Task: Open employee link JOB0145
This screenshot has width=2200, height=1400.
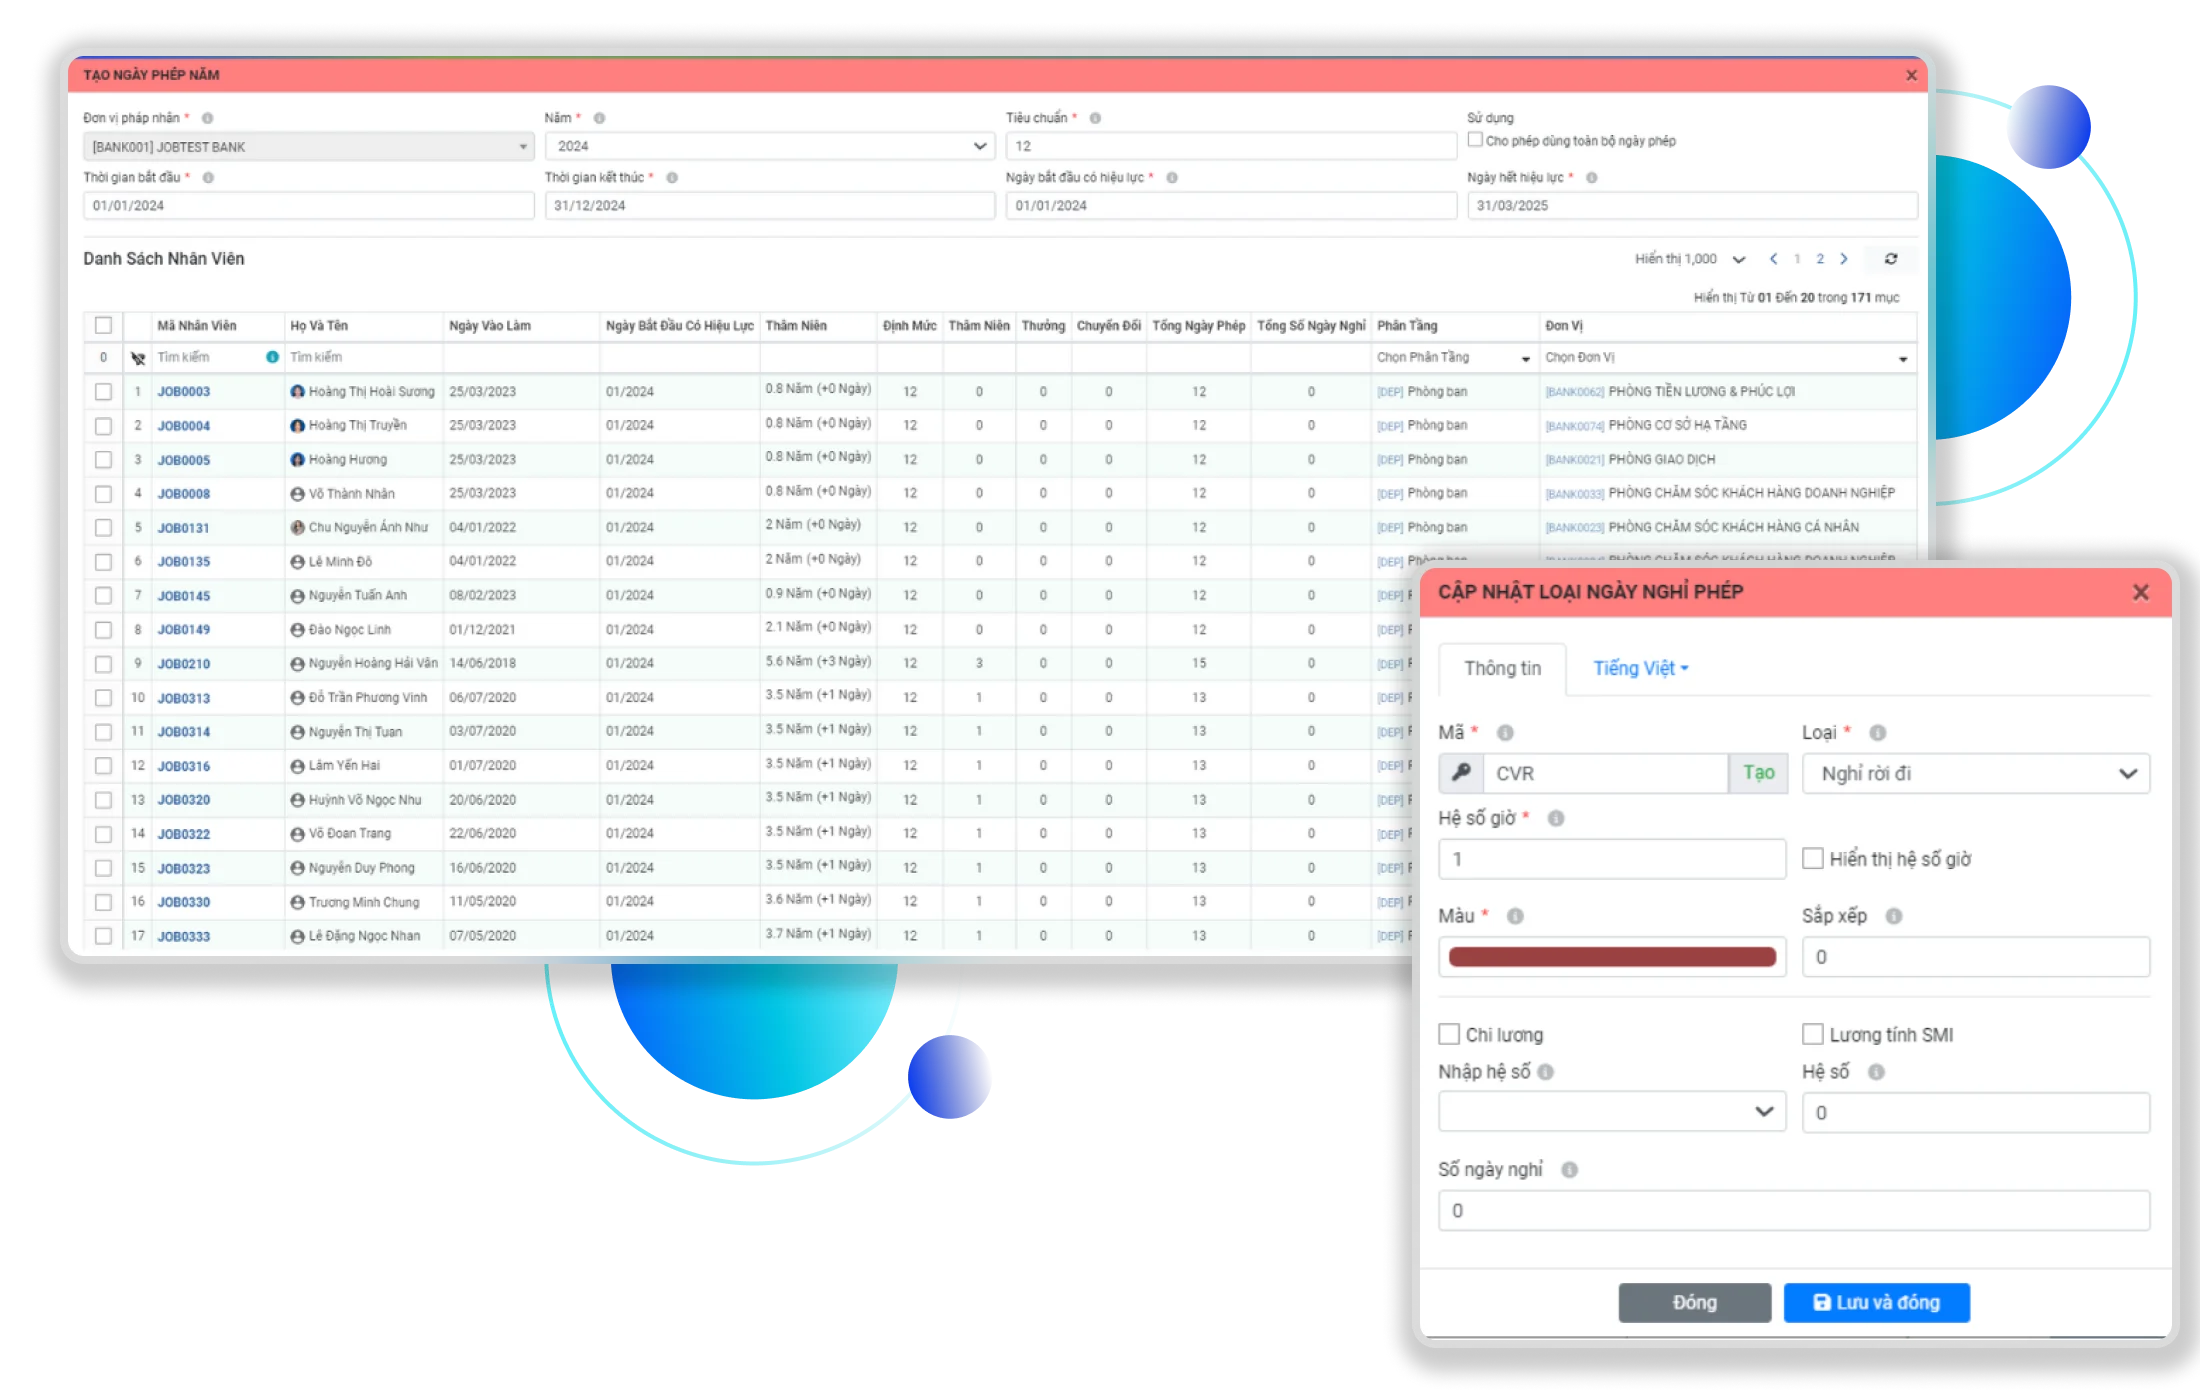Action: pyautogui.click(x=184, y=596)
